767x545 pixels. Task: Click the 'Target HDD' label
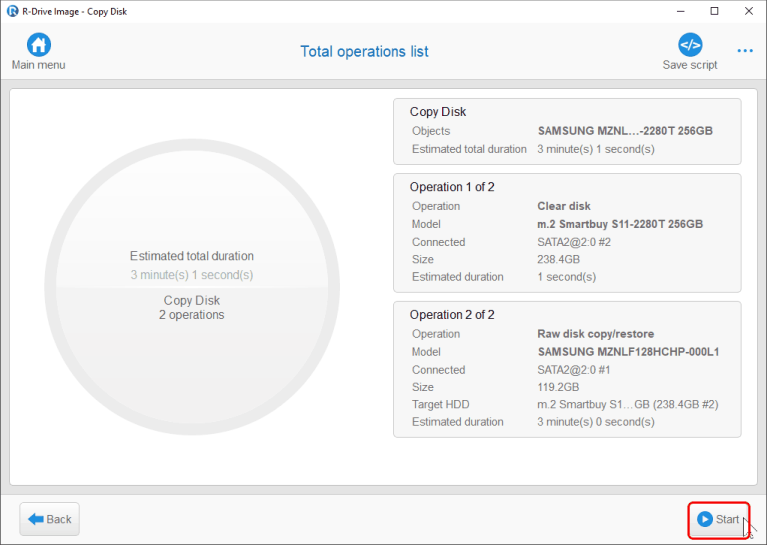coord(440,405)
